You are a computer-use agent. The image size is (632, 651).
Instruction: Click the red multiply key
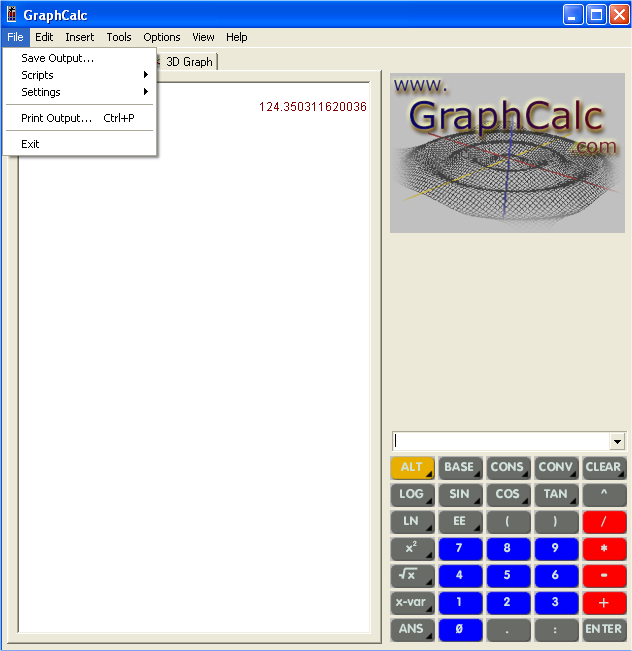604,549
